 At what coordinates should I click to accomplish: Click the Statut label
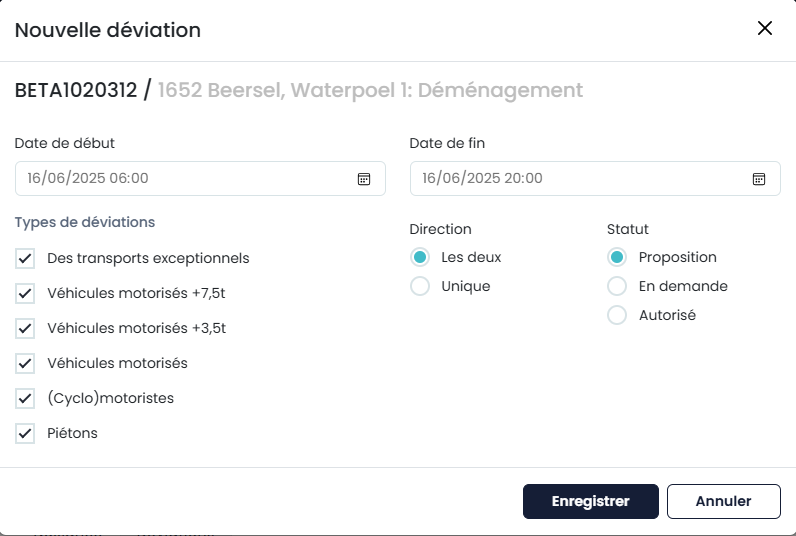[x=628, y=229]
